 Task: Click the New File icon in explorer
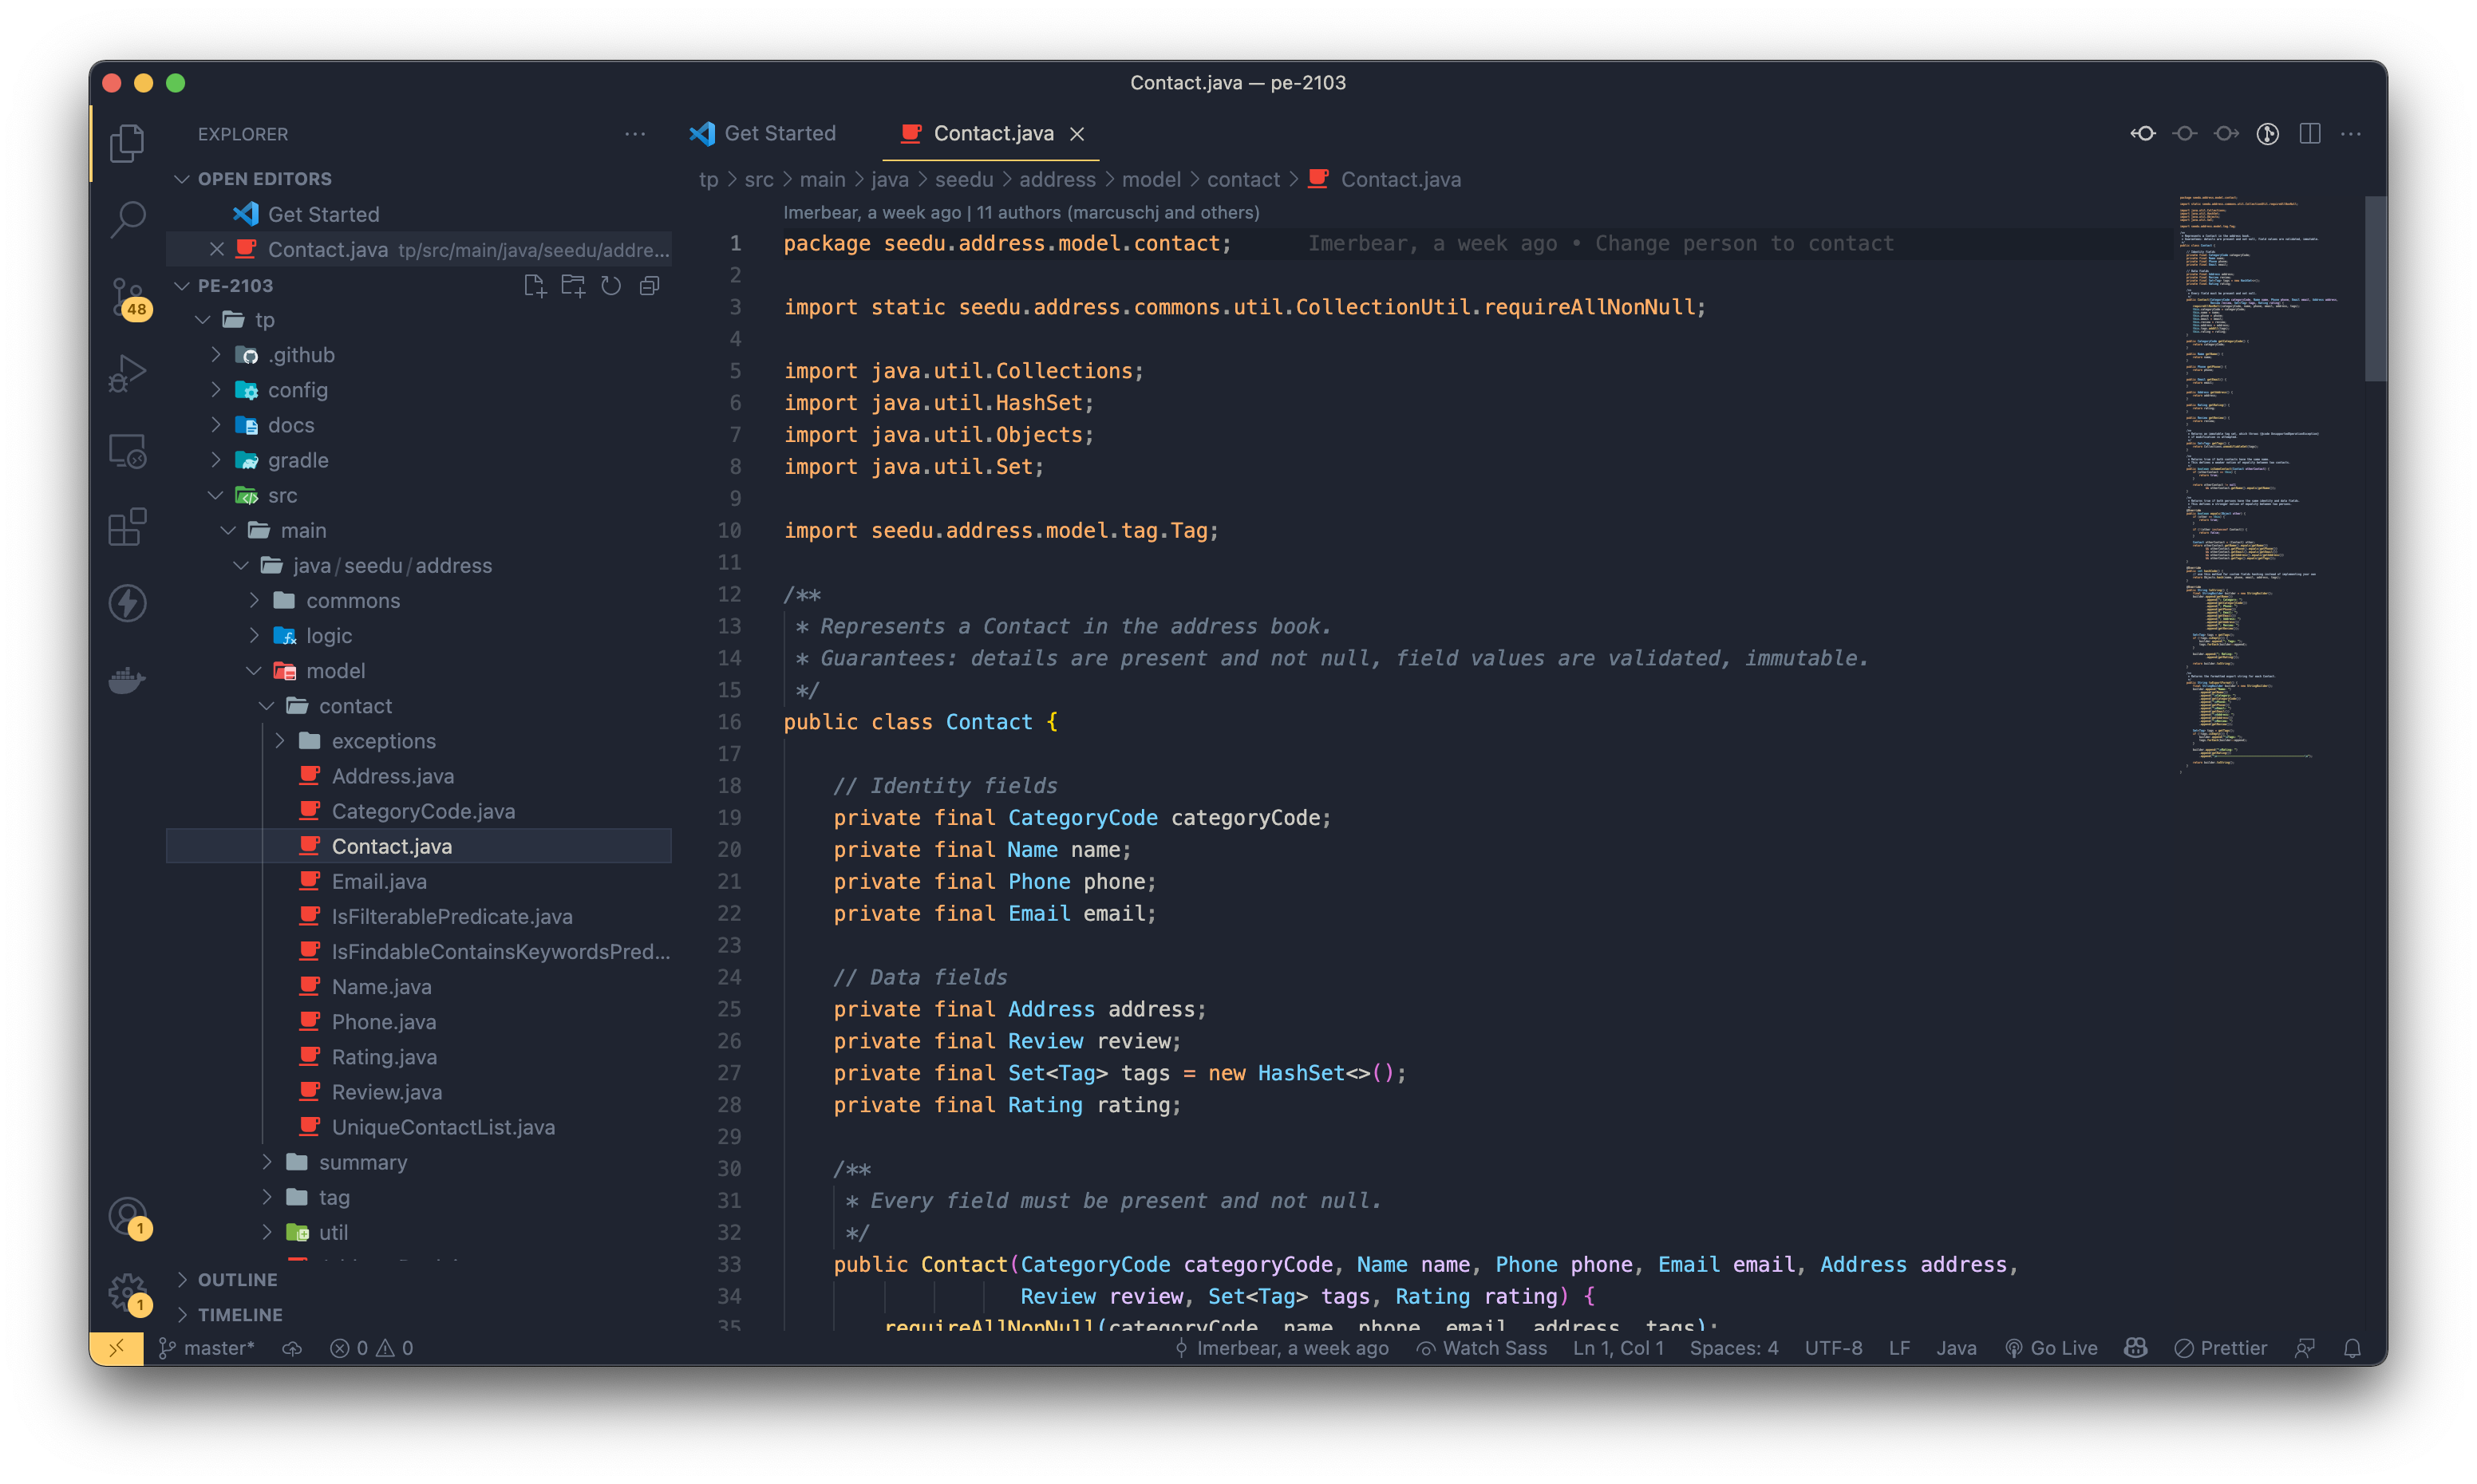click(535, 286)
